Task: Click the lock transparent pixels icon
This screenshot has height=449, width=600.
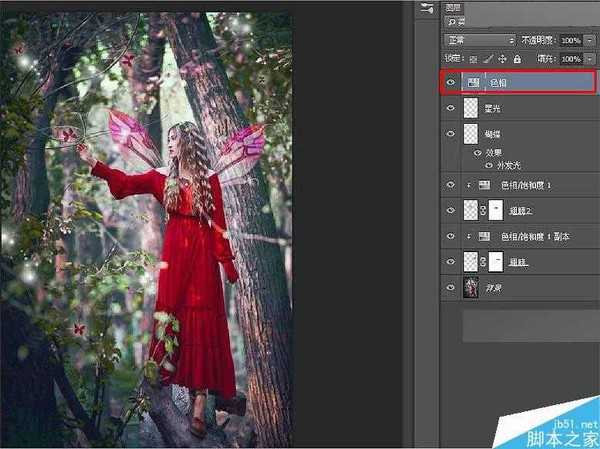Action: coord(475,58)
